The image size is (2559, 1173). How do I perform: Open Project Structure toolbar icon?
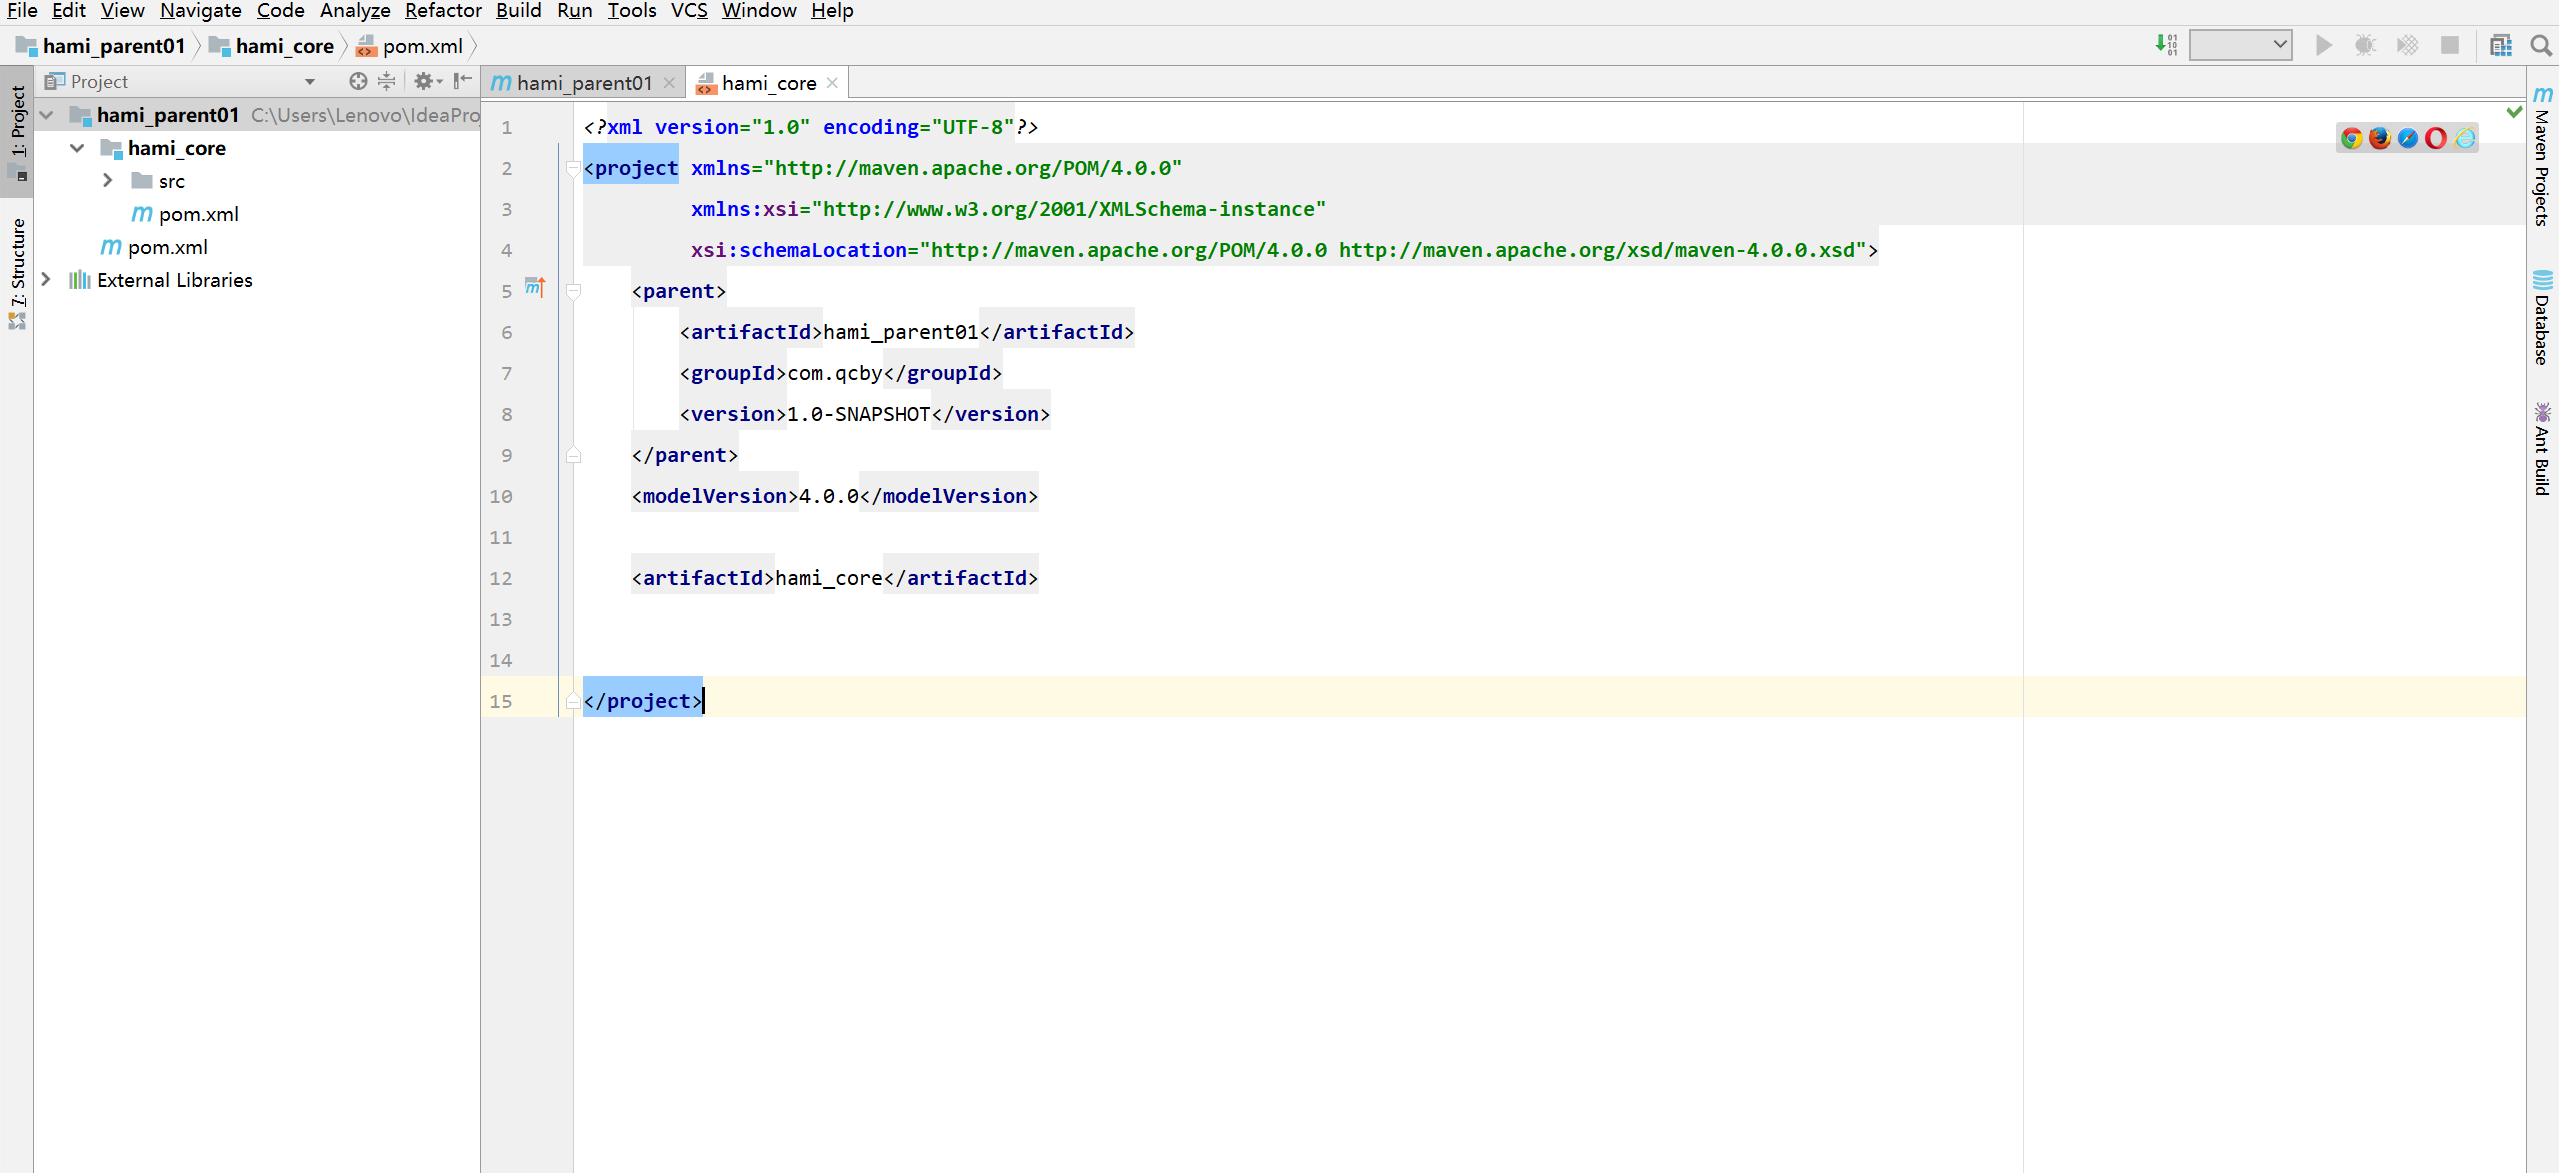tap(2500, 46)
